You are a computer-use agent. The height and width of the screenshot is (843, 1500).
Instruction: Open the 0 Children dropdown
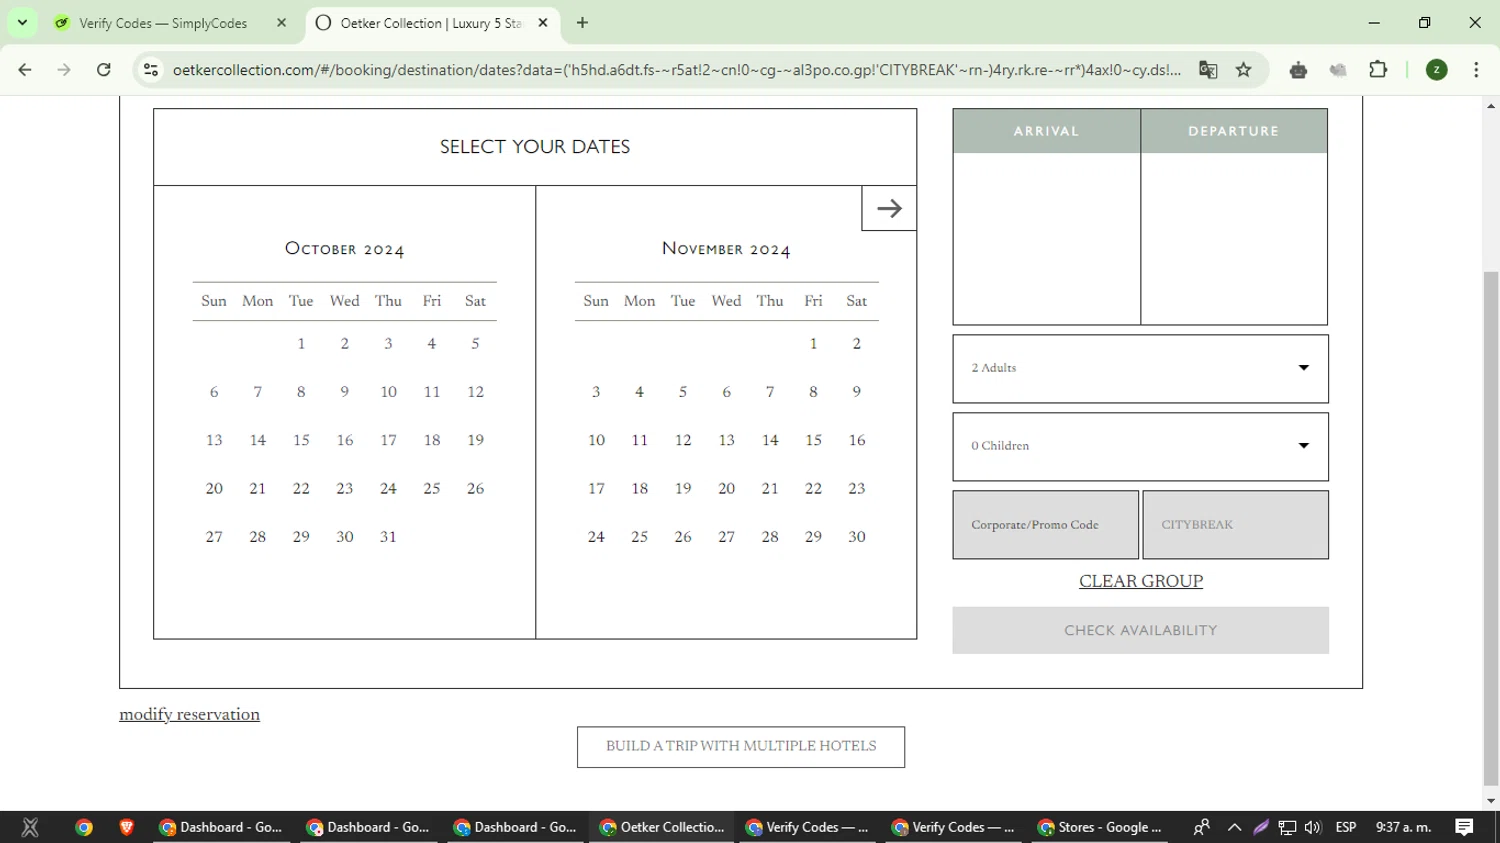coord(1140,447)
